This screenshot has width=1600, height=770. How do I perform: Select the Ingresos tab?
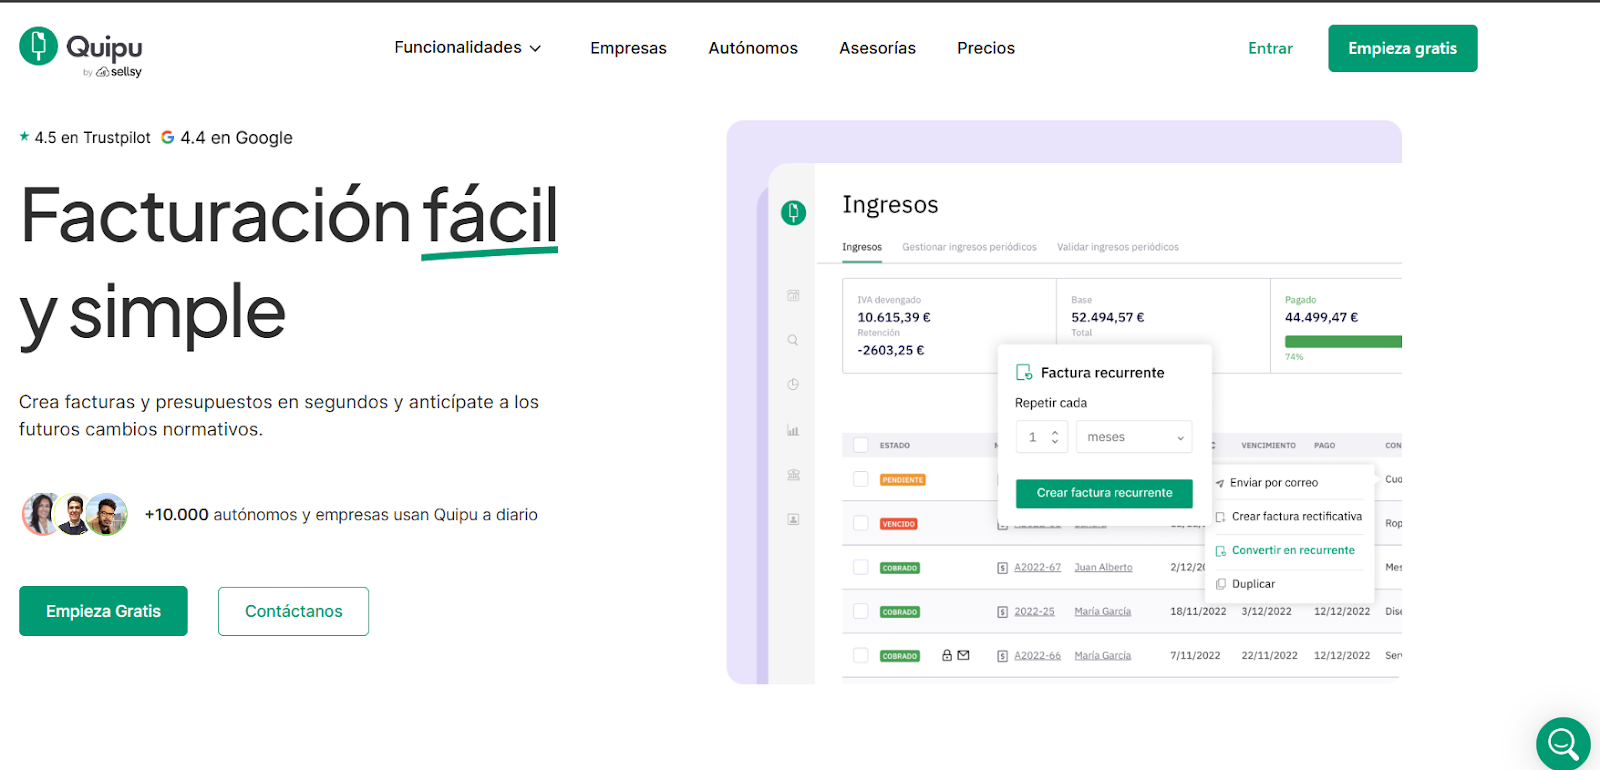coord(862,247)
